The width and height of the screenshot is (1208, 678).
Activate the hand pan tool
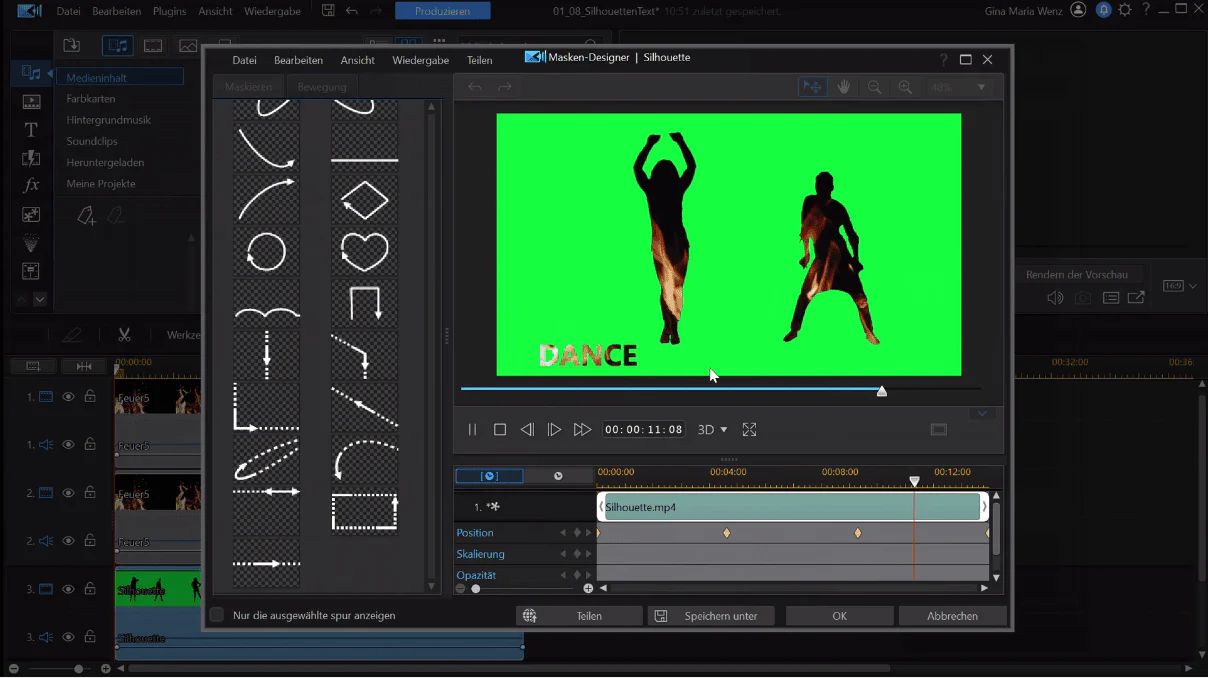pyautogui.click(x=843, y=87)
